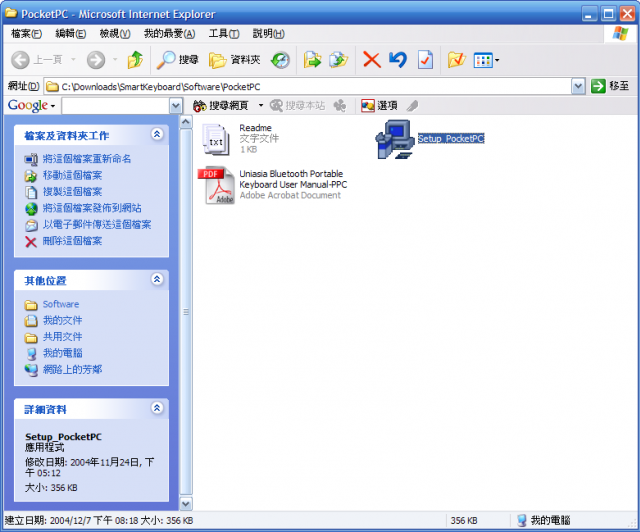Click the green Go arrow button
Image resolution: width=640 pixels, height=532 pixels.
[x=598, y=86]
